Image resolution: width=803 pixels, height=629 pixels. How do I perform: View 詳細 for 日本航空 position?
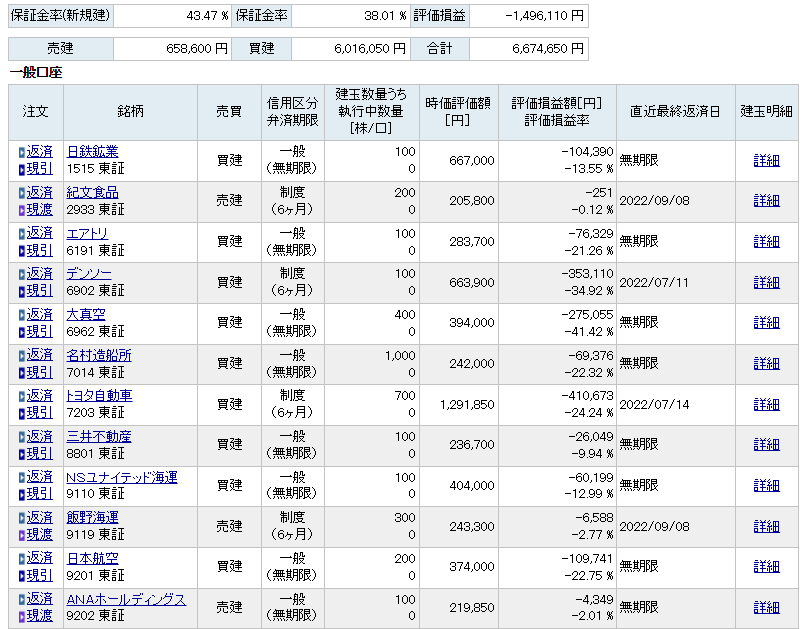(x=766, y=566)
